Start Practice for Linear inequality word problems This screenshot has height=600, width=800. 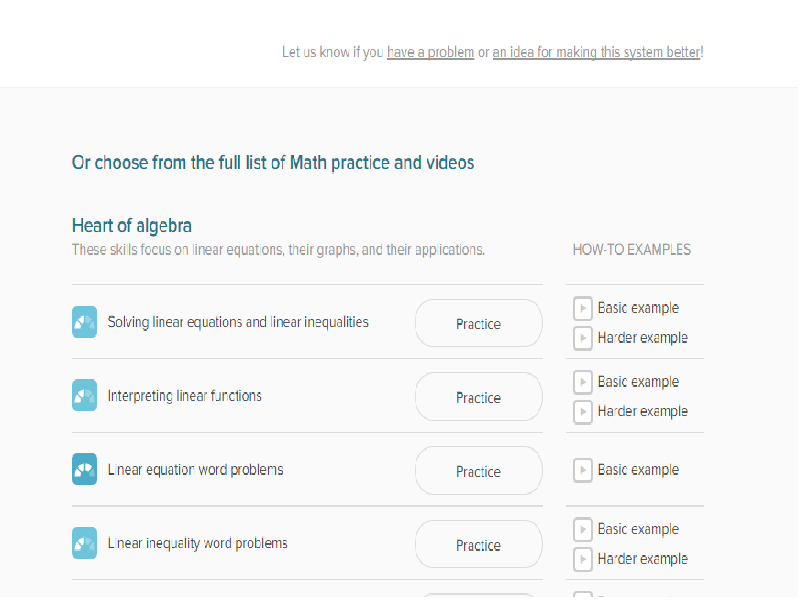coord(479,544)
